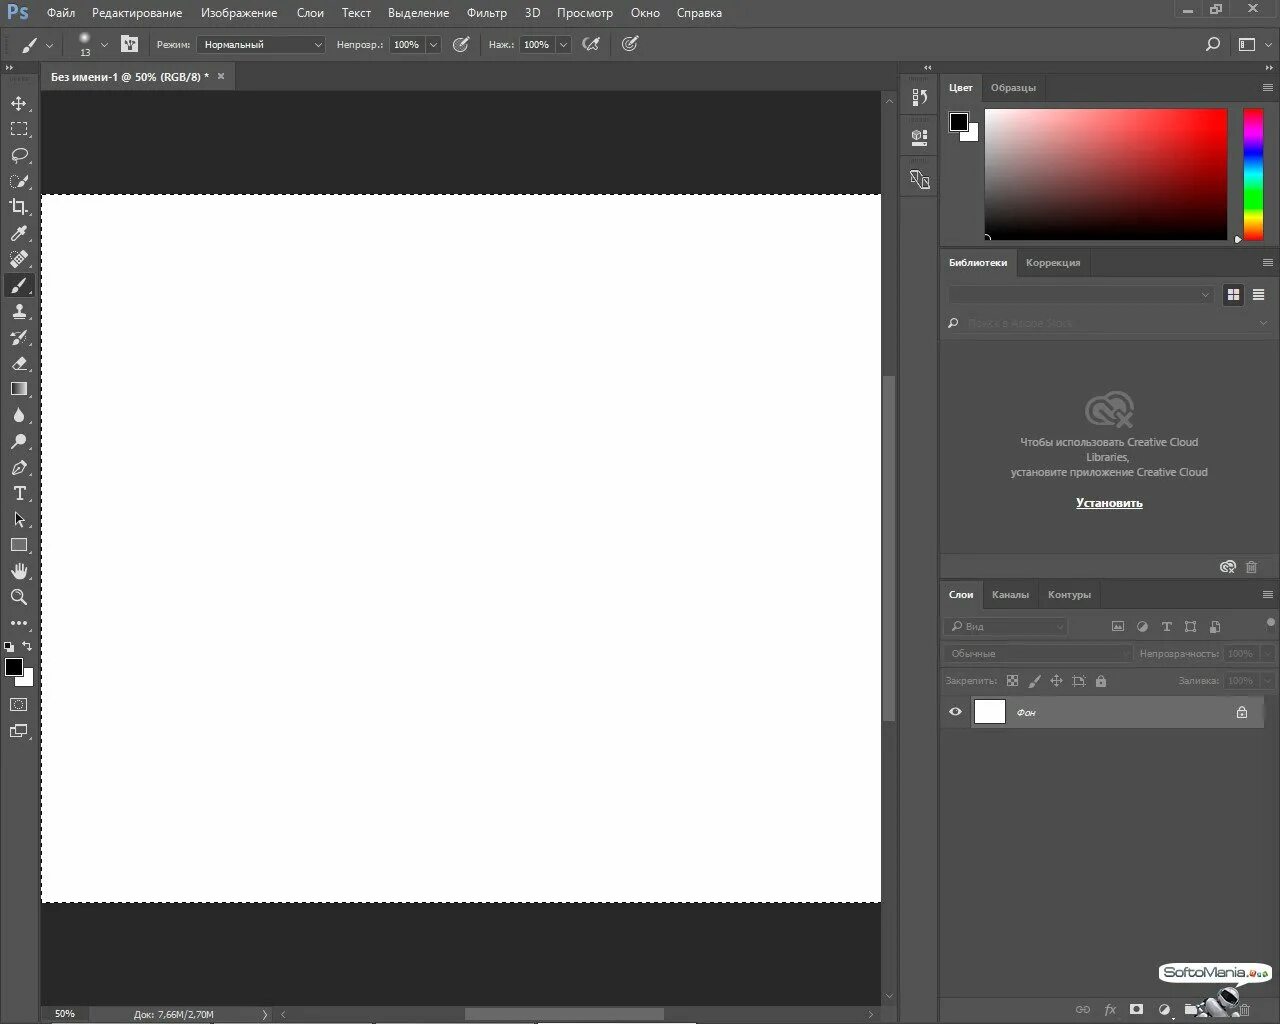Click the foreground color swatch in toolbar
Image resolution: width=1280 pixels, height=1024 pixels.
(14, 667)
